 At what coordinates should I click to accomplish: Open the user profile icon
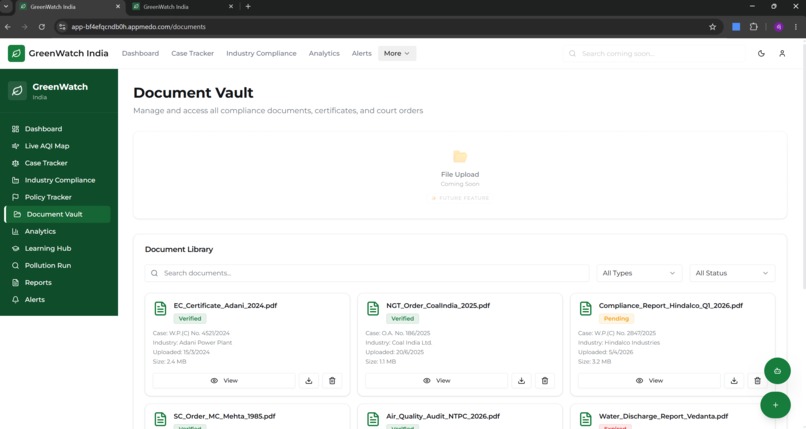click(782, 53)
